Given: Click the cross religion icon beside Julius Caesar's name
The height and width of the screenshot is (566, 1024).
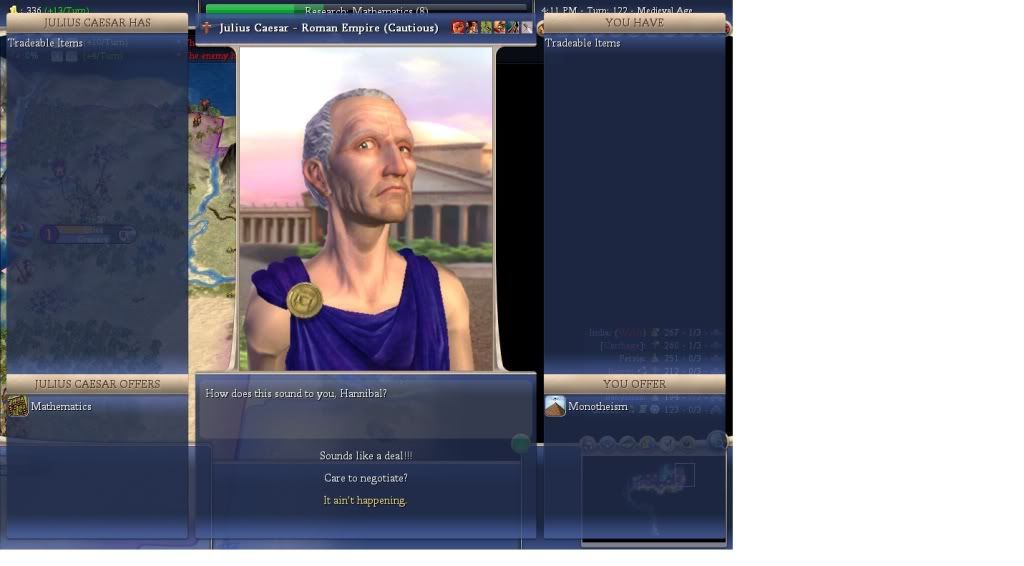Looking at the screenshot, I should 206,27.
